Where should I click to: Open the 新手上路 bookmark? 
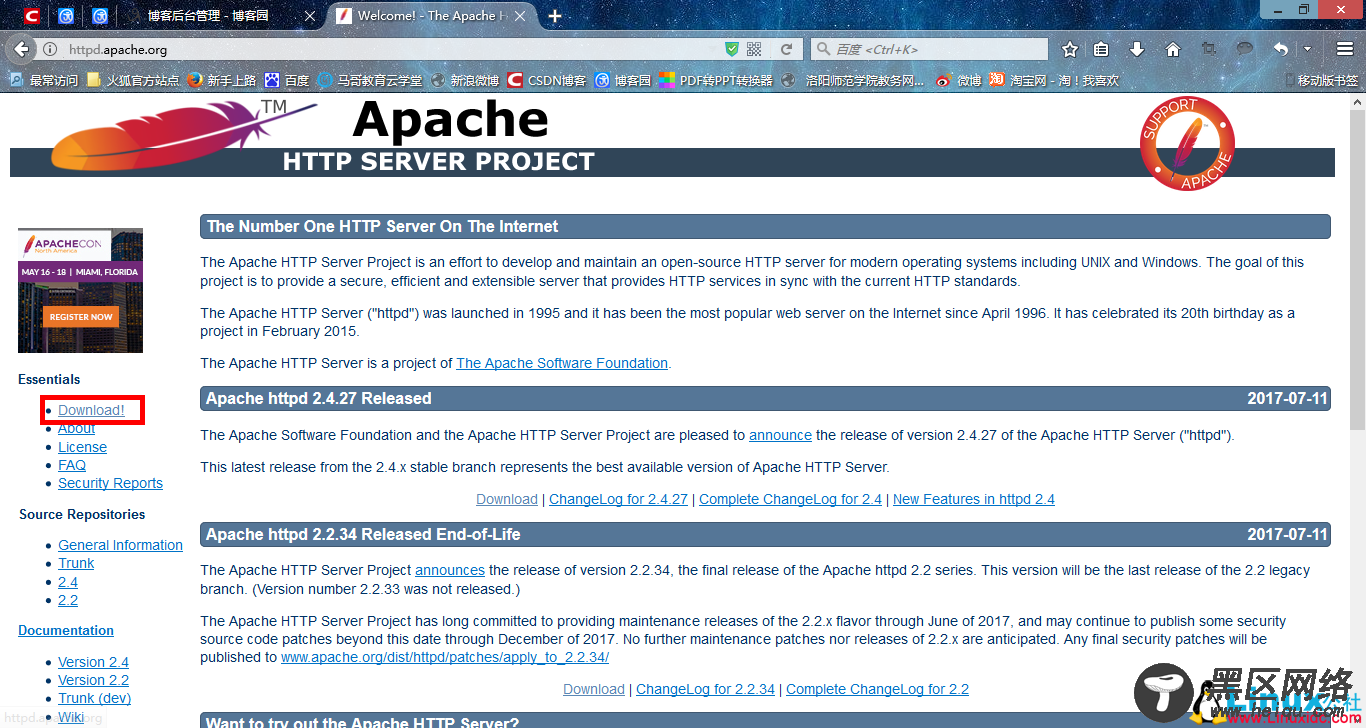221,80
